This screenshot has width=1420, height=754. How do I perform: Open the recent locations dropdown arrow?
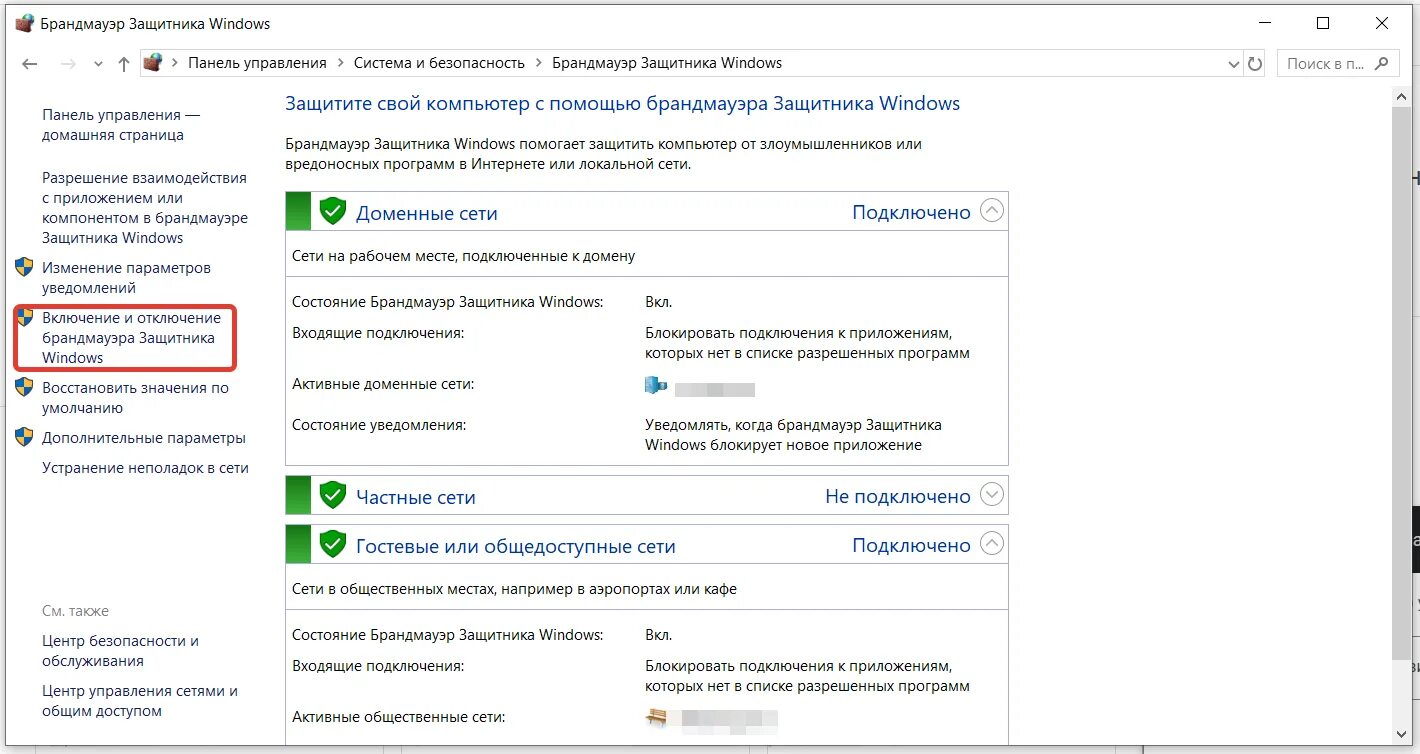click(x=97, y=64)
